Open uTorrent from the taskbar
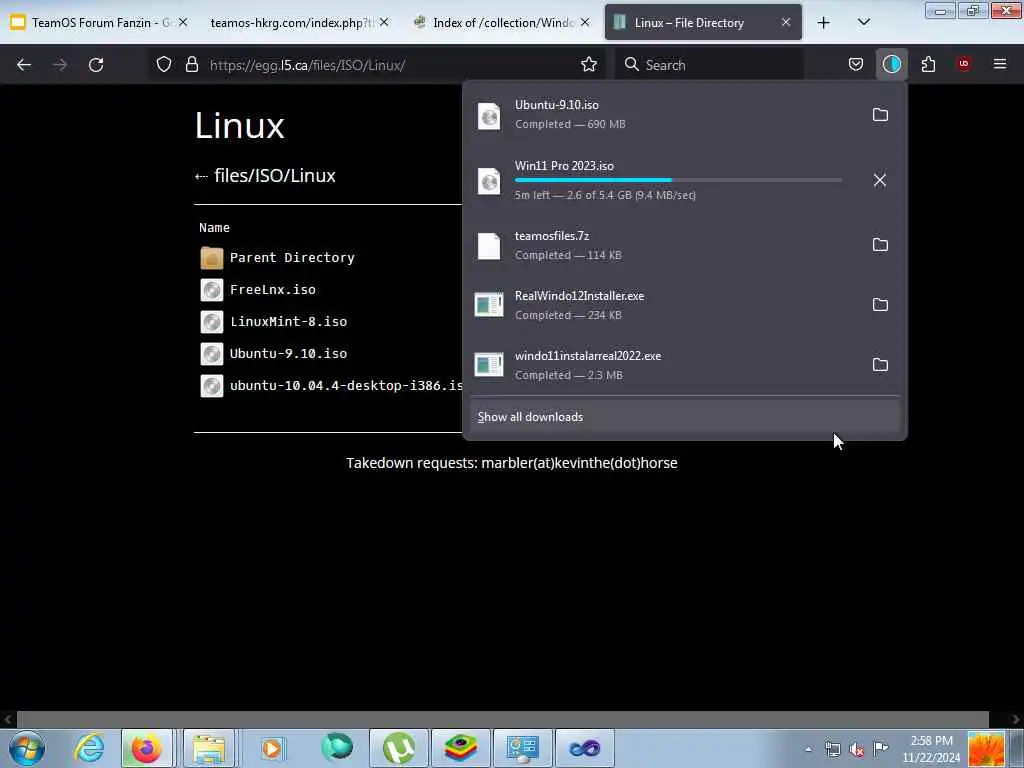 (x=399, y=748)
